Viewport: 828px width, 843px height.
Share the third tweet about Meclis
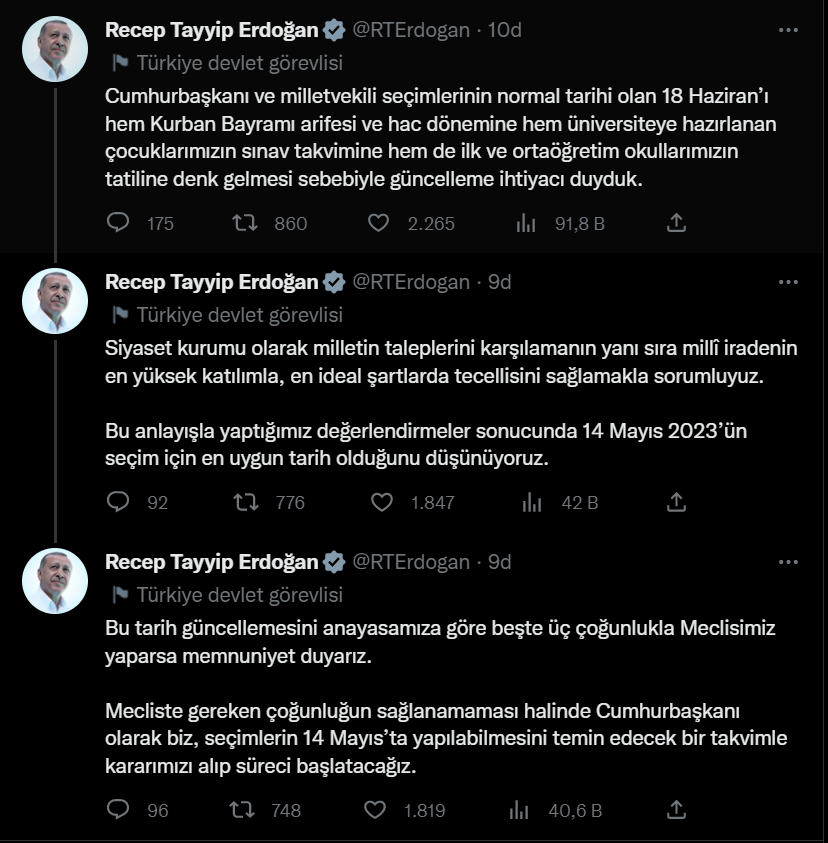[676, 809]
